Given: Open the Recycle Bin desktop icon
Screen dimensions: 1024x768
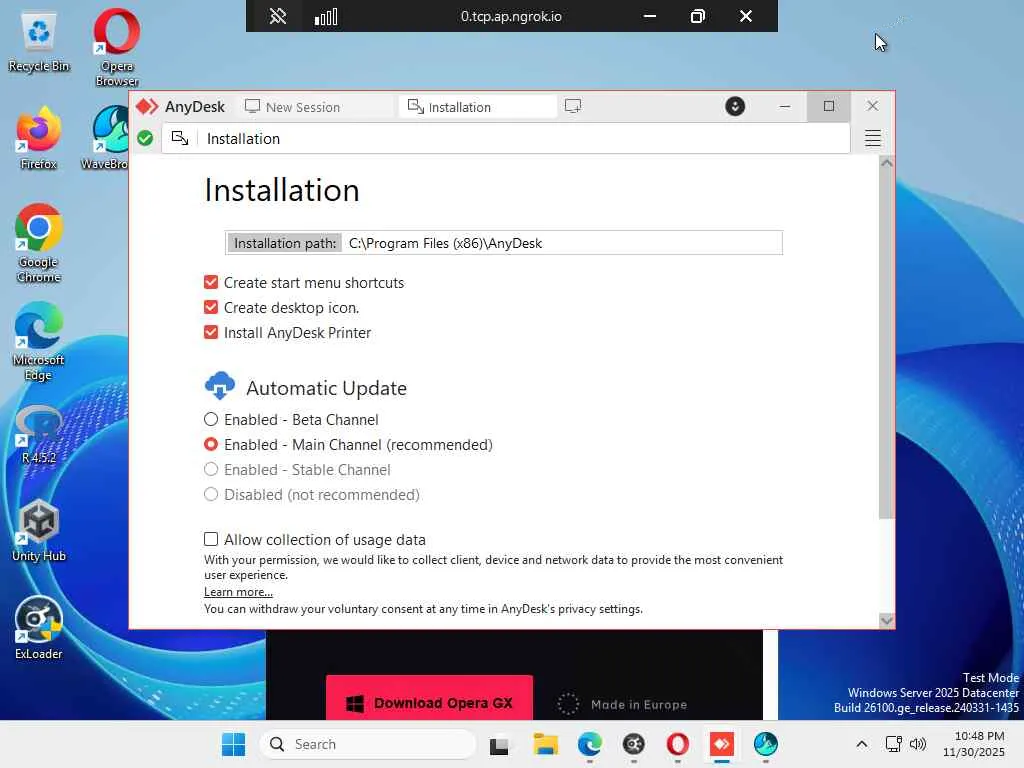Looking at the screenshot, I should 39,42.
